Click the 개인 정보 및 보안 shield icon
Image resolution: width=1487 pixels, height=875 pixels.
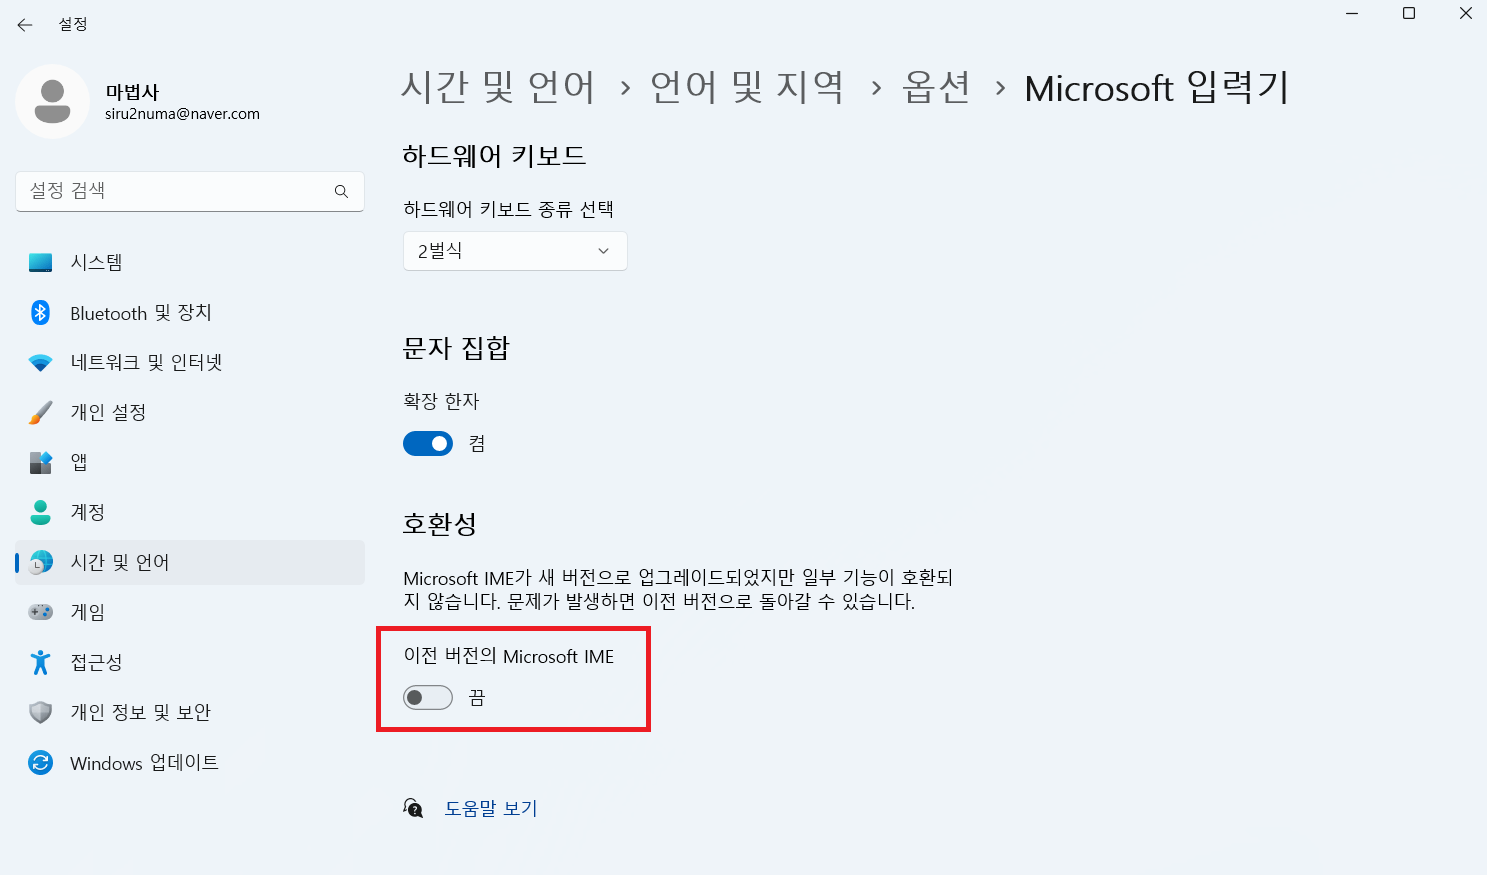(x=40, y=712)
